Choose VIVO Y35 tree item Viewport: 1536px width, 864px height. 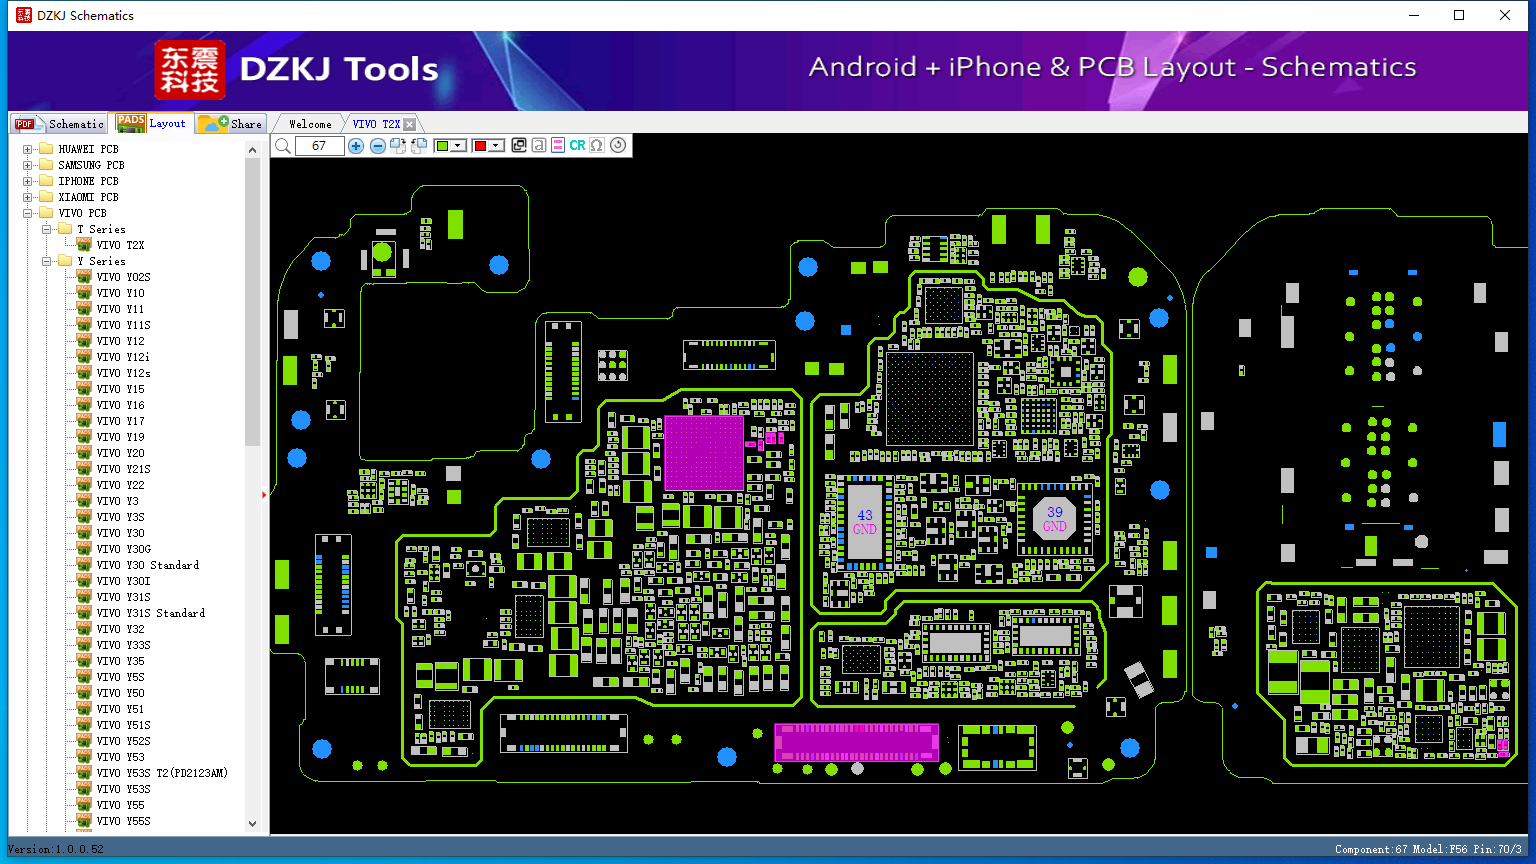[x=120, y=661]
